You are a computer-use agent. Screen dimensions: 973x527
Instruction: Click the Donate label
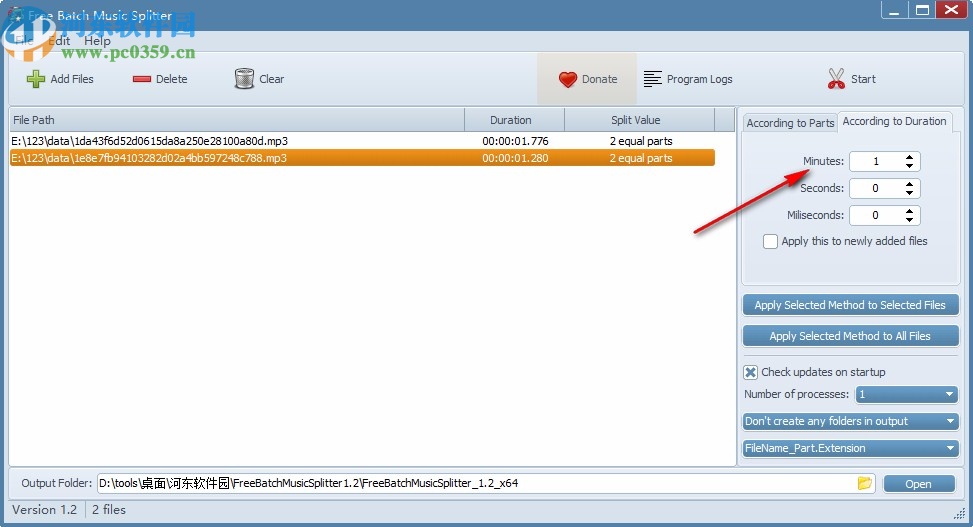point(599,79)
